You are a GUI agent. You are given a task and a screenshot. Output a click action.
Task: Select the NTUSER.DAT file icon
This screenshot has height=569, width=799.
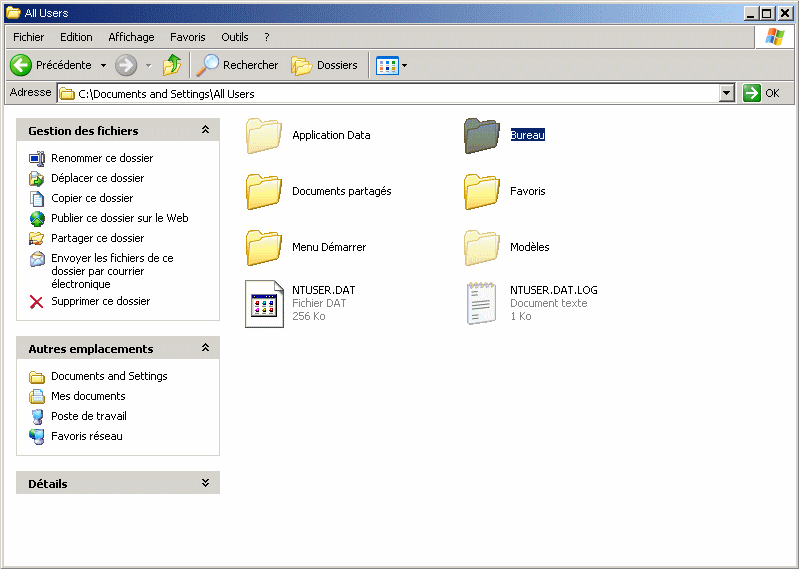pyautogui.click(x=264, y=304)
